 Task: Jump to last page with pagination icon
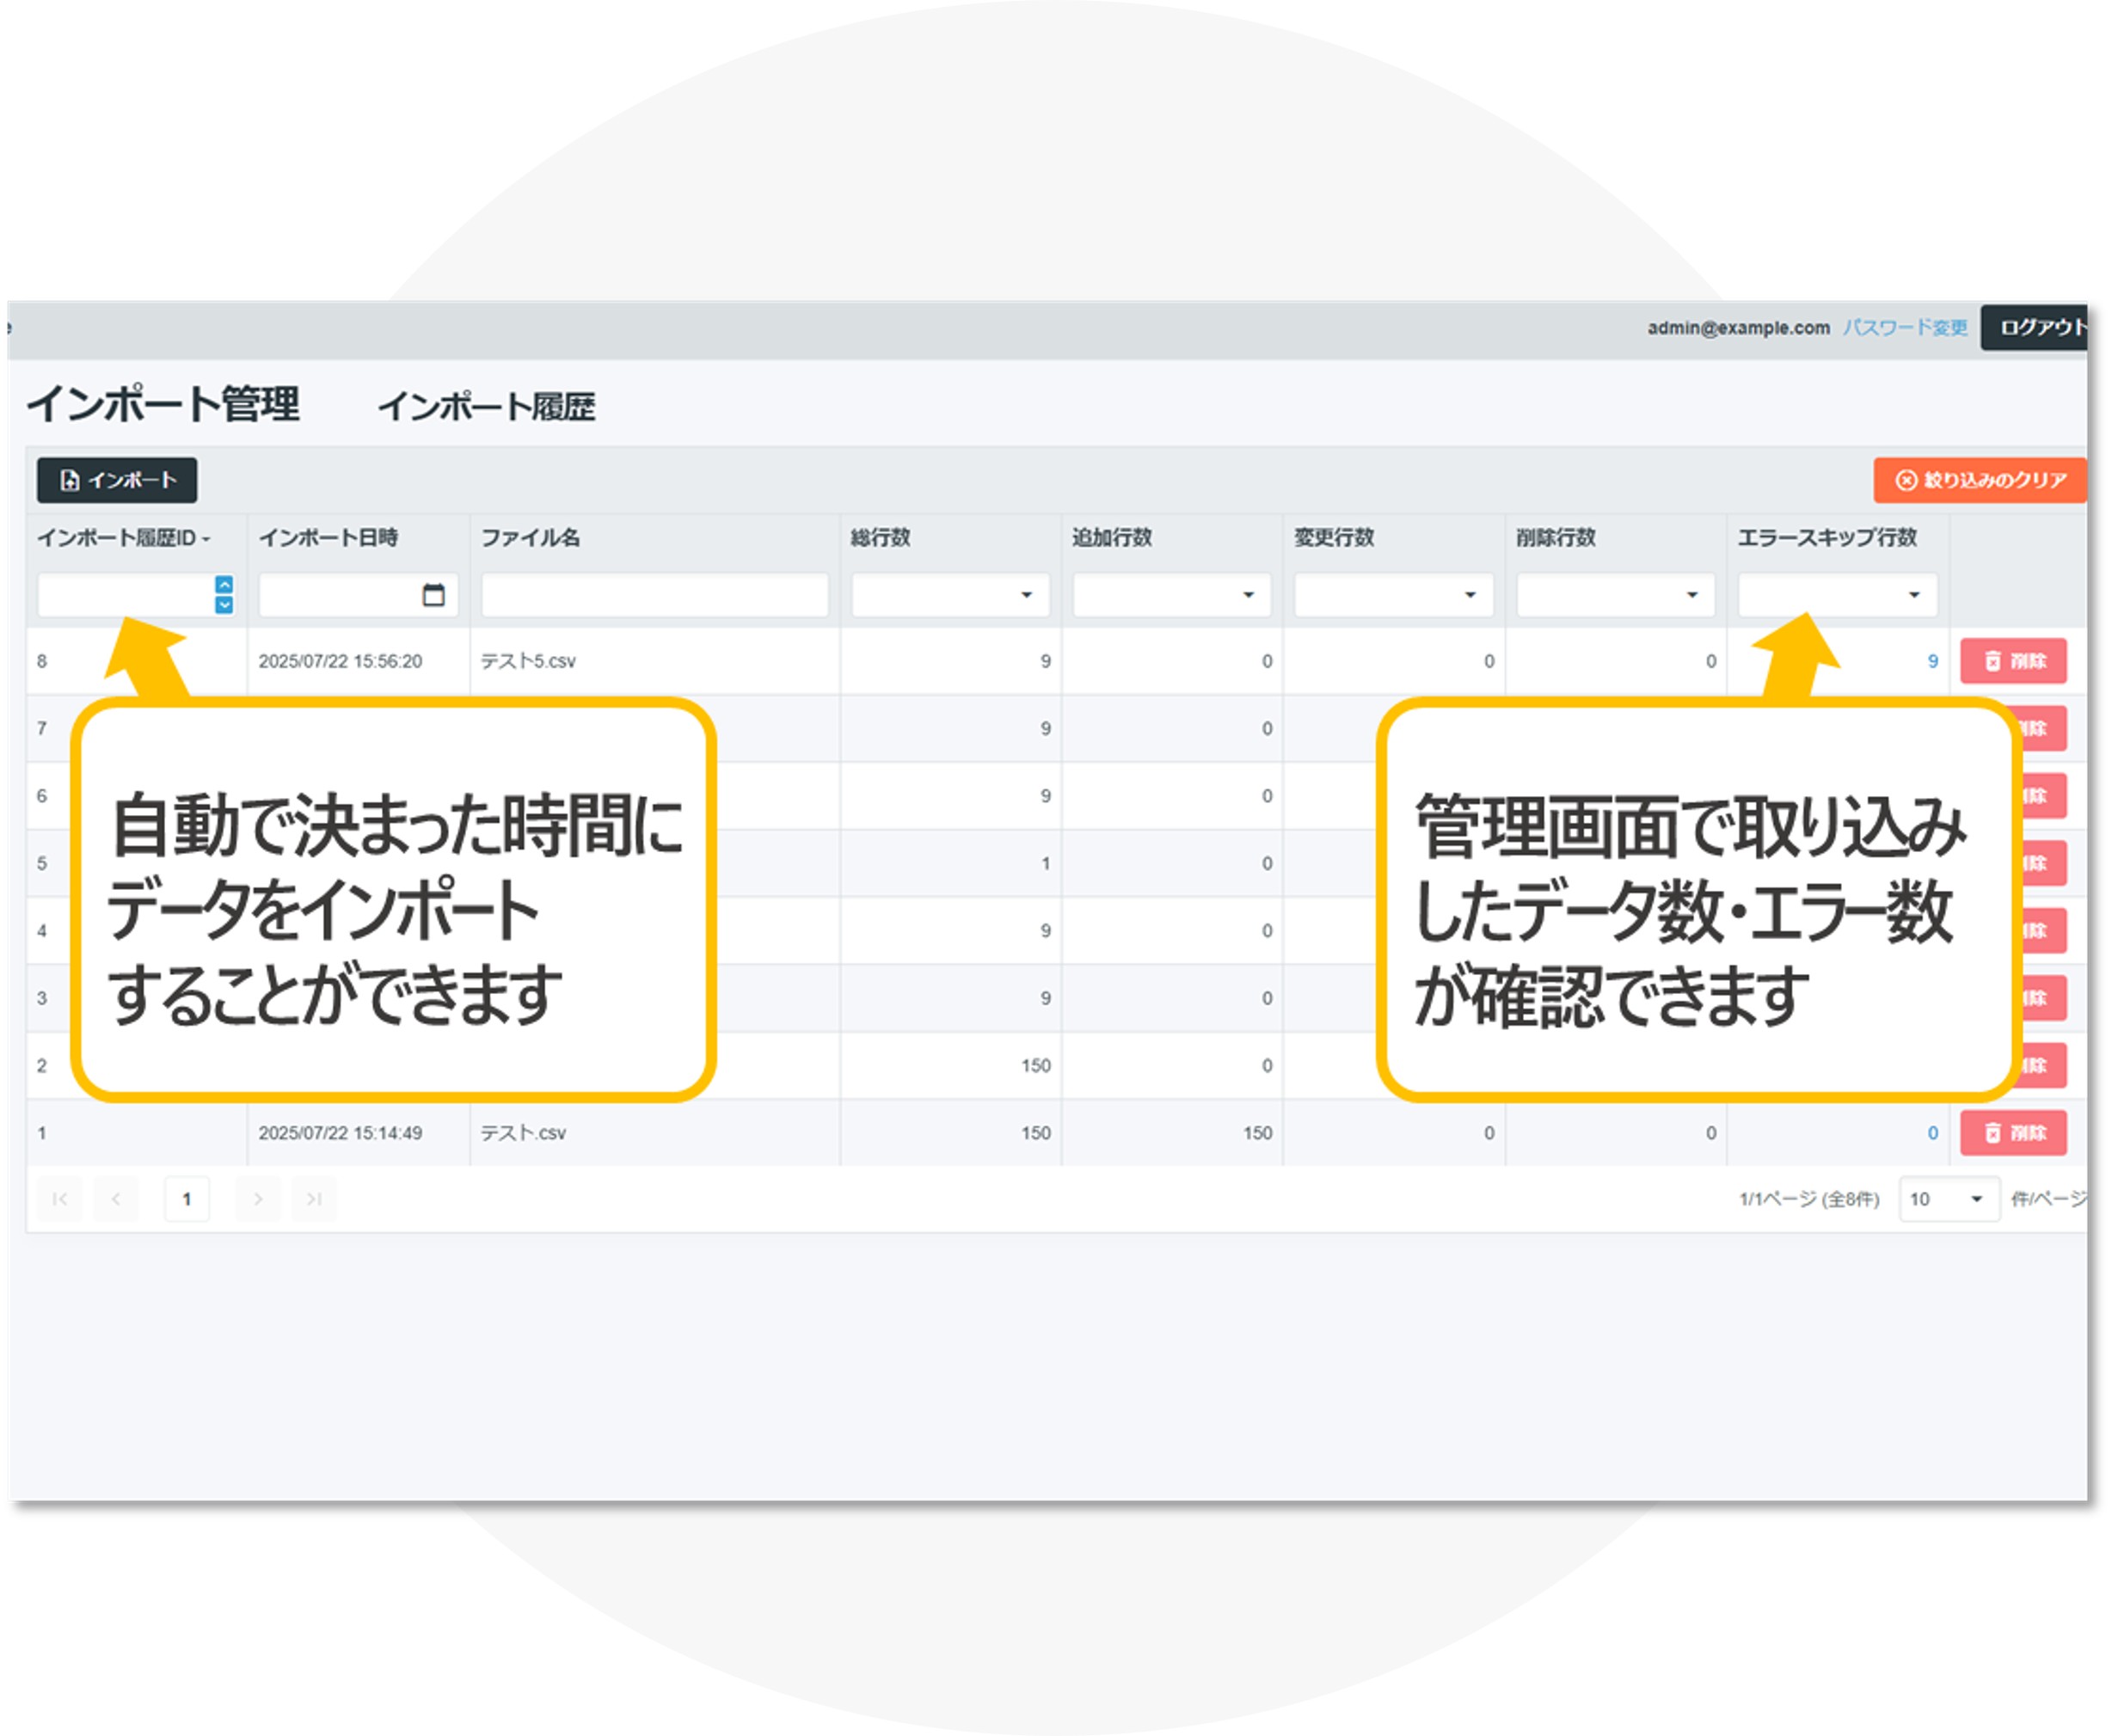(315, 1199)
